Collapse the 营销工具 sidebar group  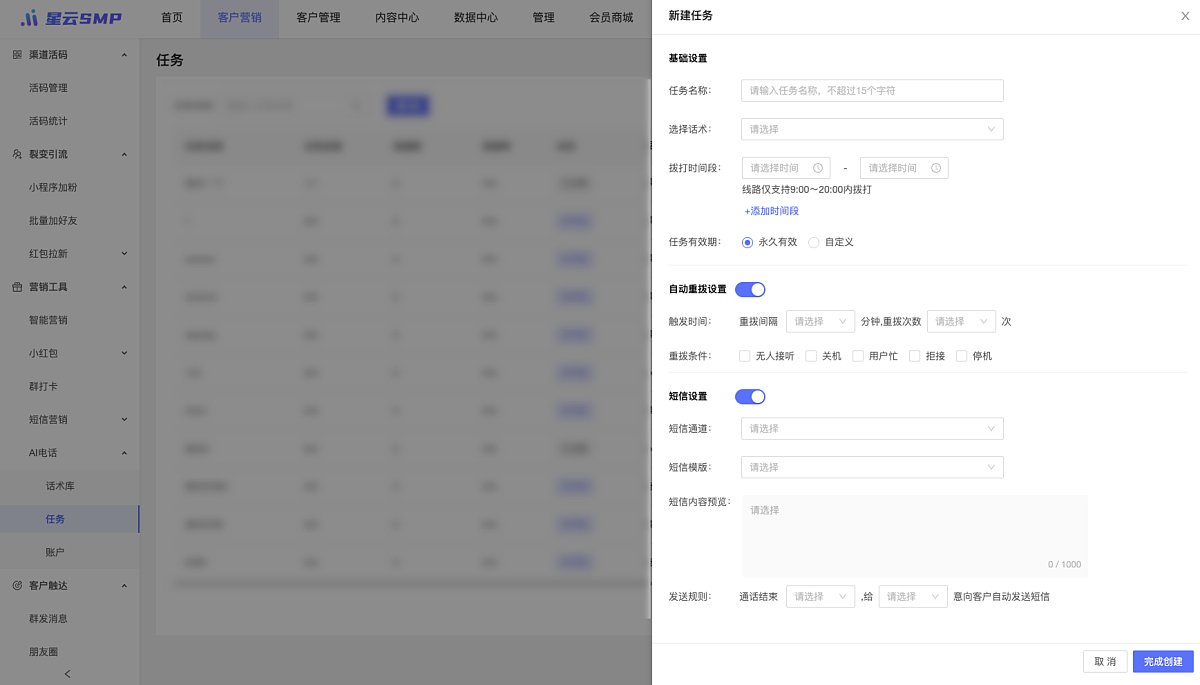pyautogui.click(x=124, y=287)
